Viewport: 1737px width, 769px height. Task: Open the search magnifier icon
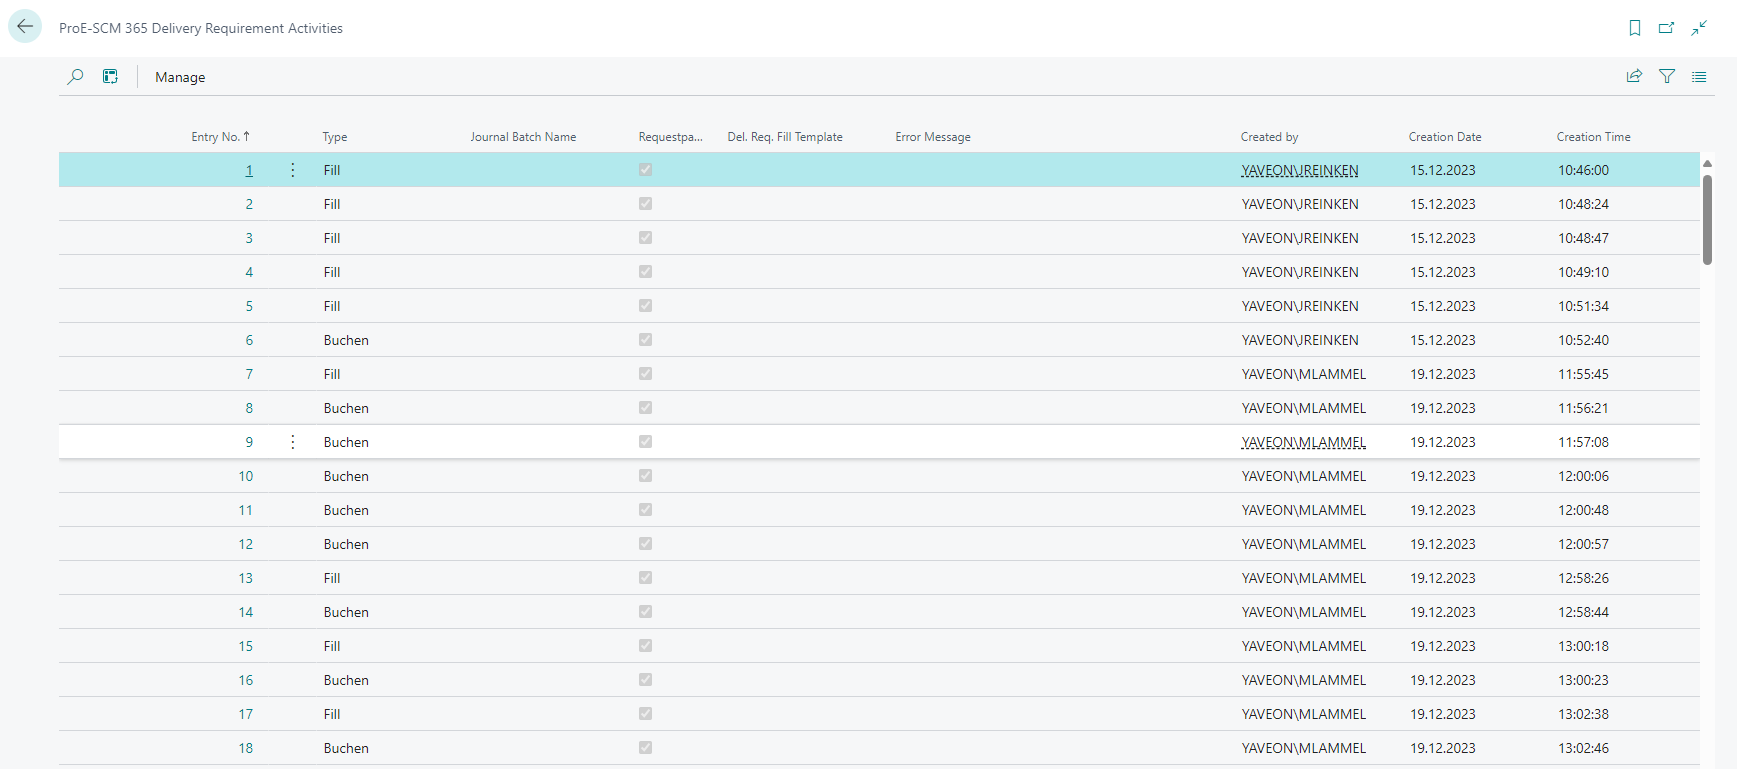75,77
